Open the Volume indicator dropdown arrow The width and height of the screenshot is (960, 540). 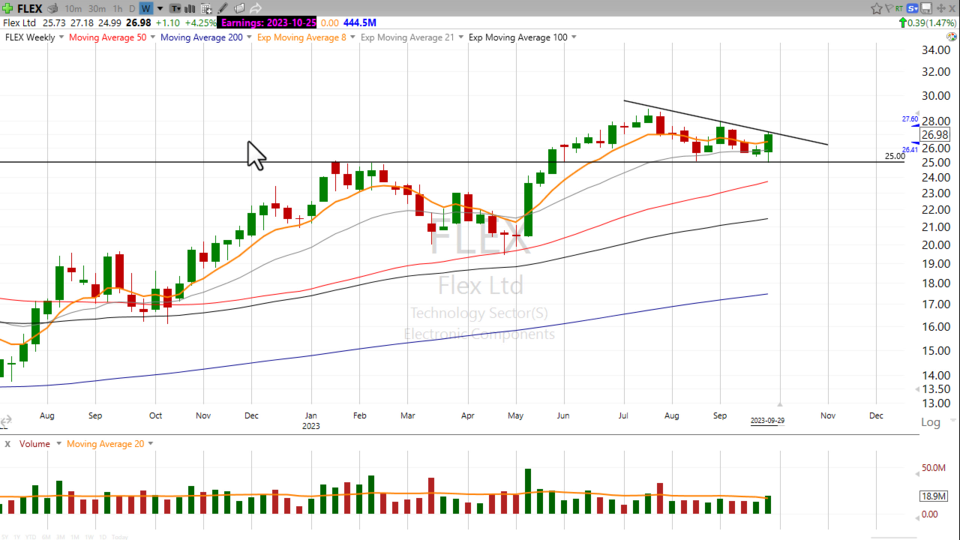pyautogui.click(x=59, y=444)
